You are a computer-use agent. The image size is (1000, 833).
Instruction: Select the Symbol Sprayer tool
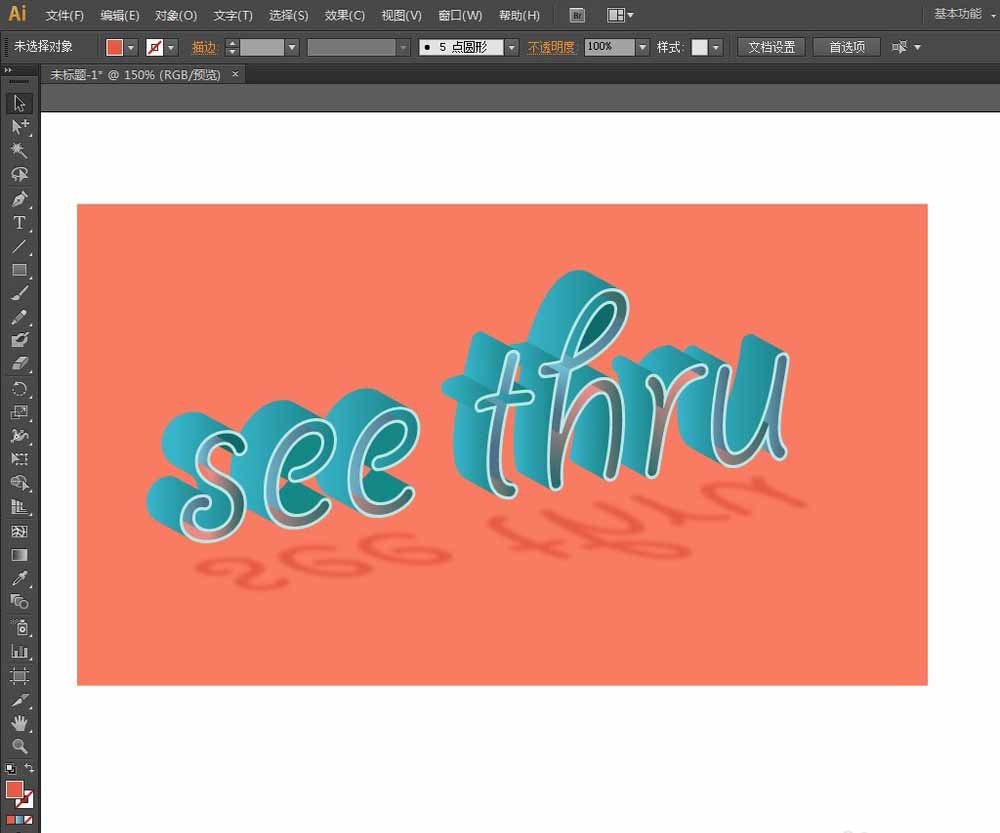(19, 628)
